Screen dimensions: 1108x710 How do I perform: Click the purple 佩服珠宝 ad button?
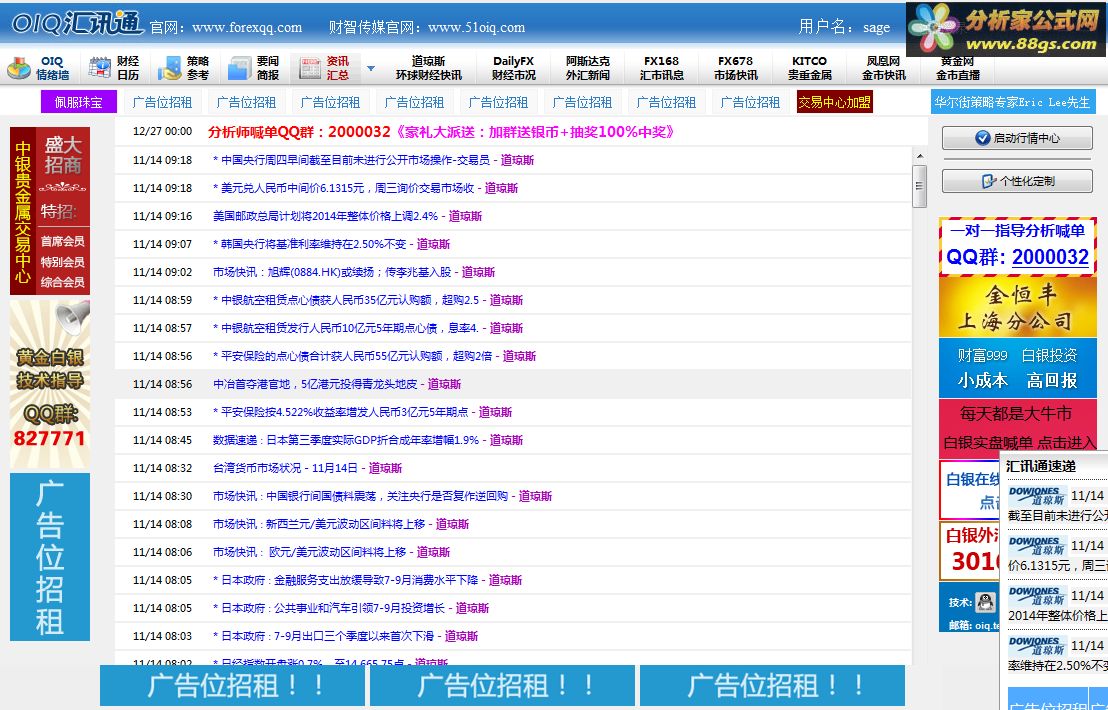click(x=78, y=102)
